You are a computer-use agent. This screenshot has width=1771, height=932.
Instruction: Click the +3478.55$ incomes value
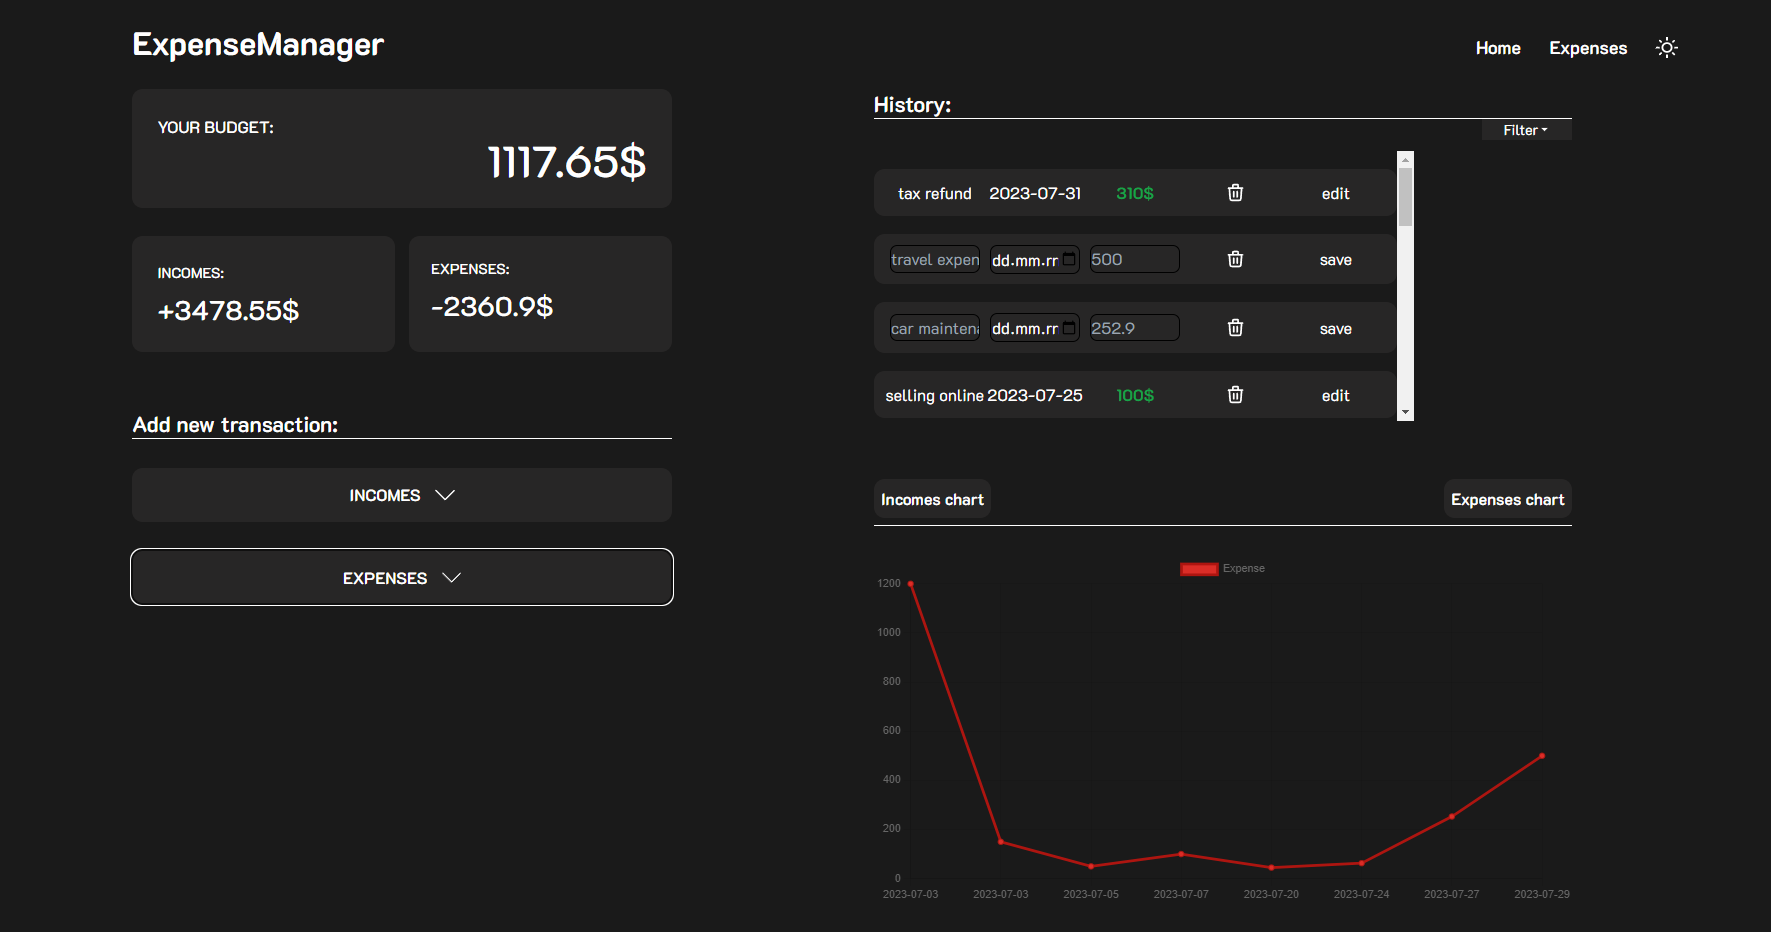click(x=228, y=311)
